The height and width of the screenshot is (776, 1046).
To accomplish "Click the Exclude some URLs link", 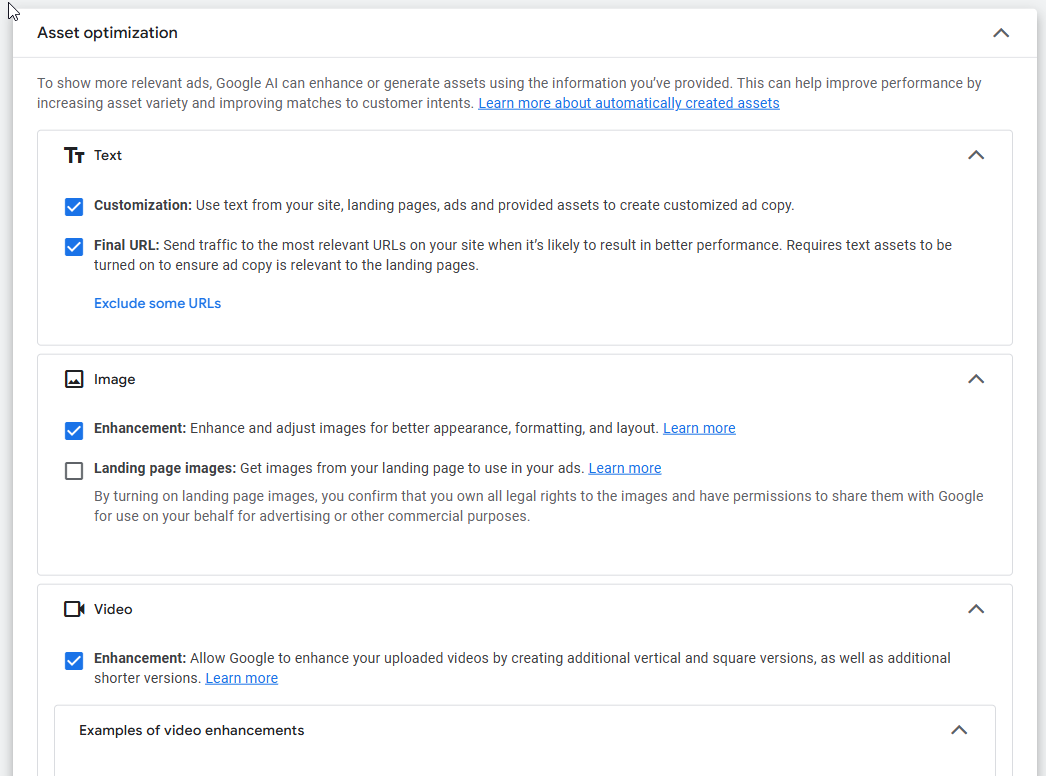I will tap(157, 303).
